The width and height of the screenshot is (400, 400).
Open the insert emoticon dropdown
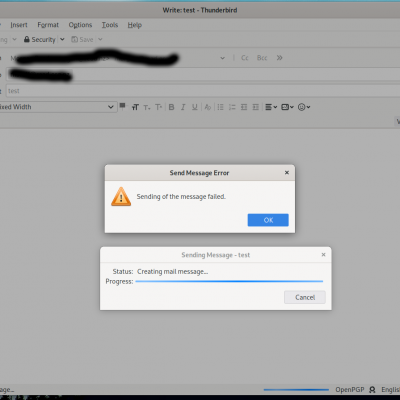click(304, 107)
